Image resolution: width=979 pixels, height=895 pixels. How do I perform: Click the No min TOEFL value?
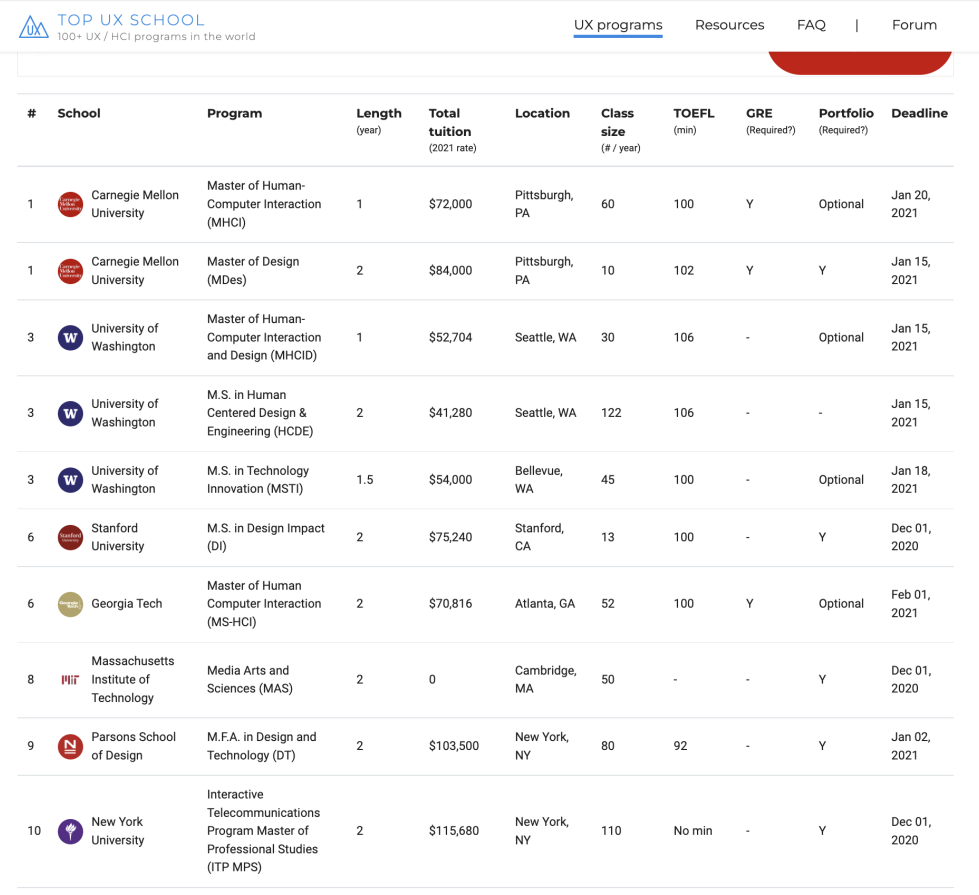pos(693,831)
